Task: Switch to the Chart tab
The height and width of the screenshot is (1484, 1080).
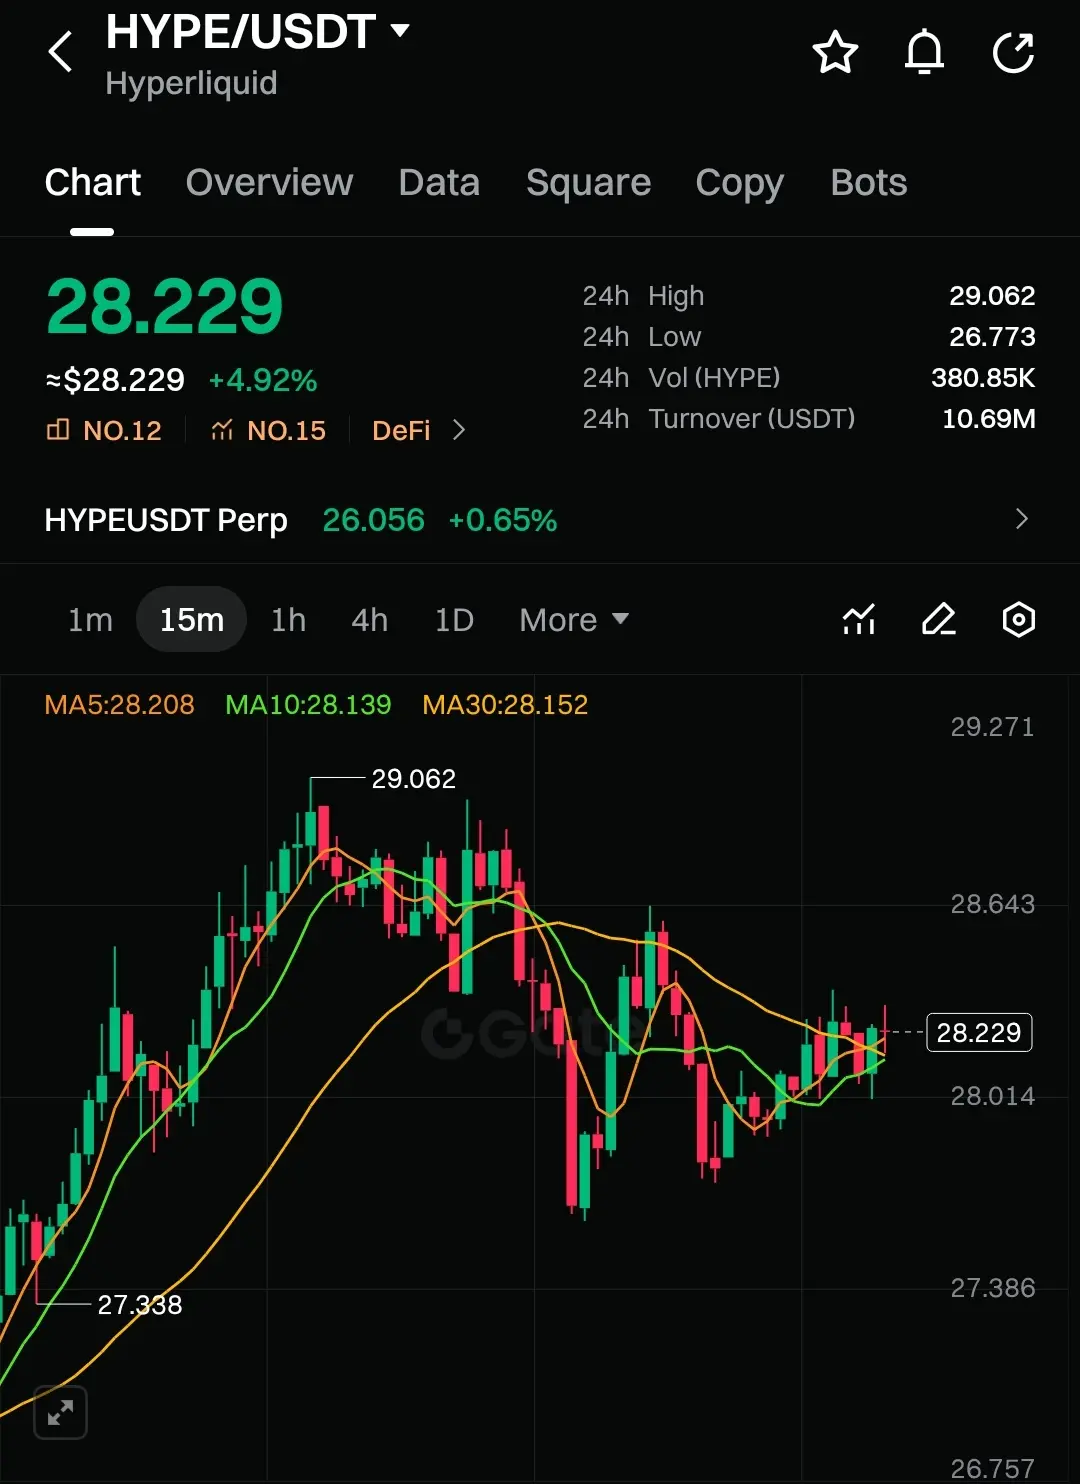Action: pyautogui.click(x=93, y=183)
